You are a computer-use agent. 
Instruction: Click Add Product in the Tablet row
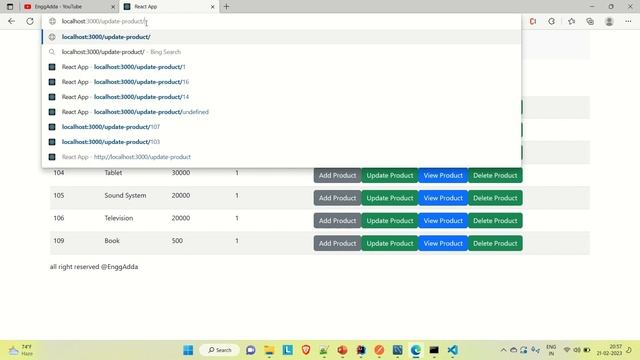[x=337, y=176]
